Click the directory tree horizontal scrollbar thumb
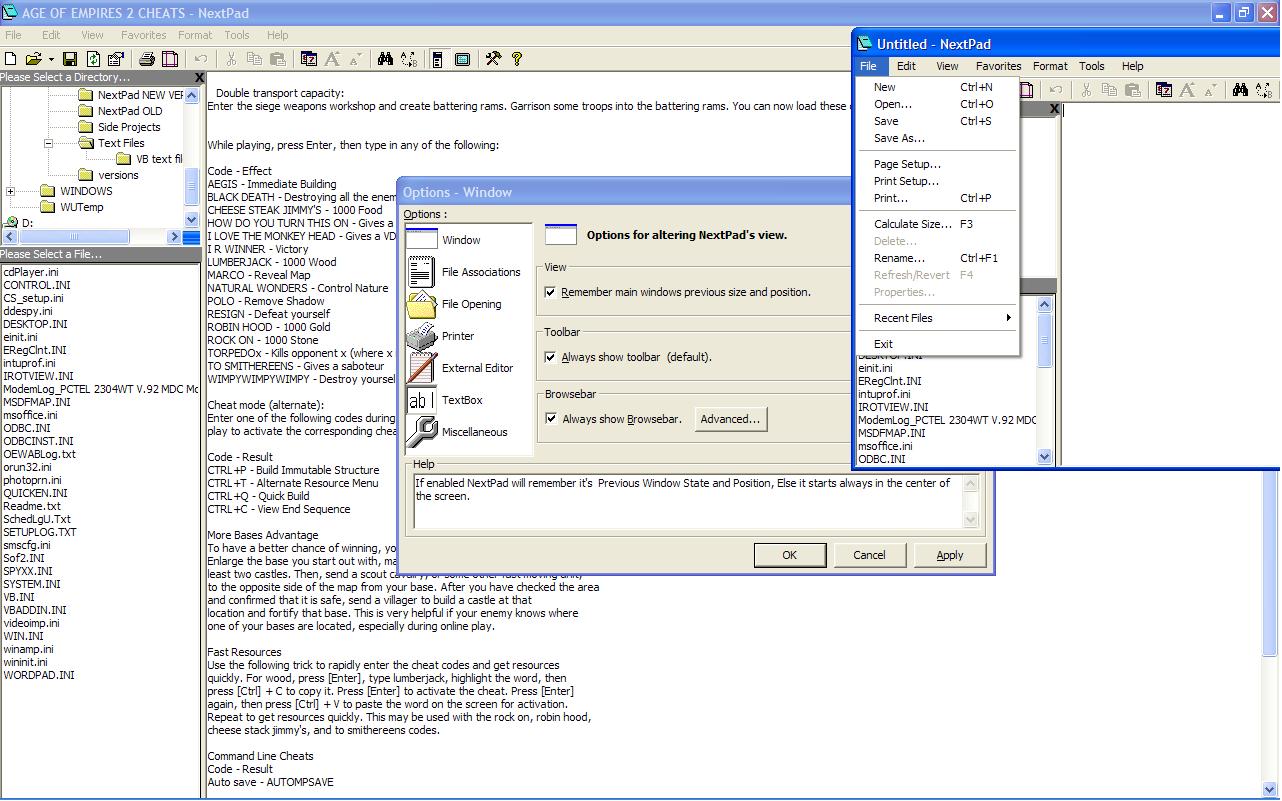Image resolution: width=1282 pixels, height=801 pixels. (x=72, y=237)
